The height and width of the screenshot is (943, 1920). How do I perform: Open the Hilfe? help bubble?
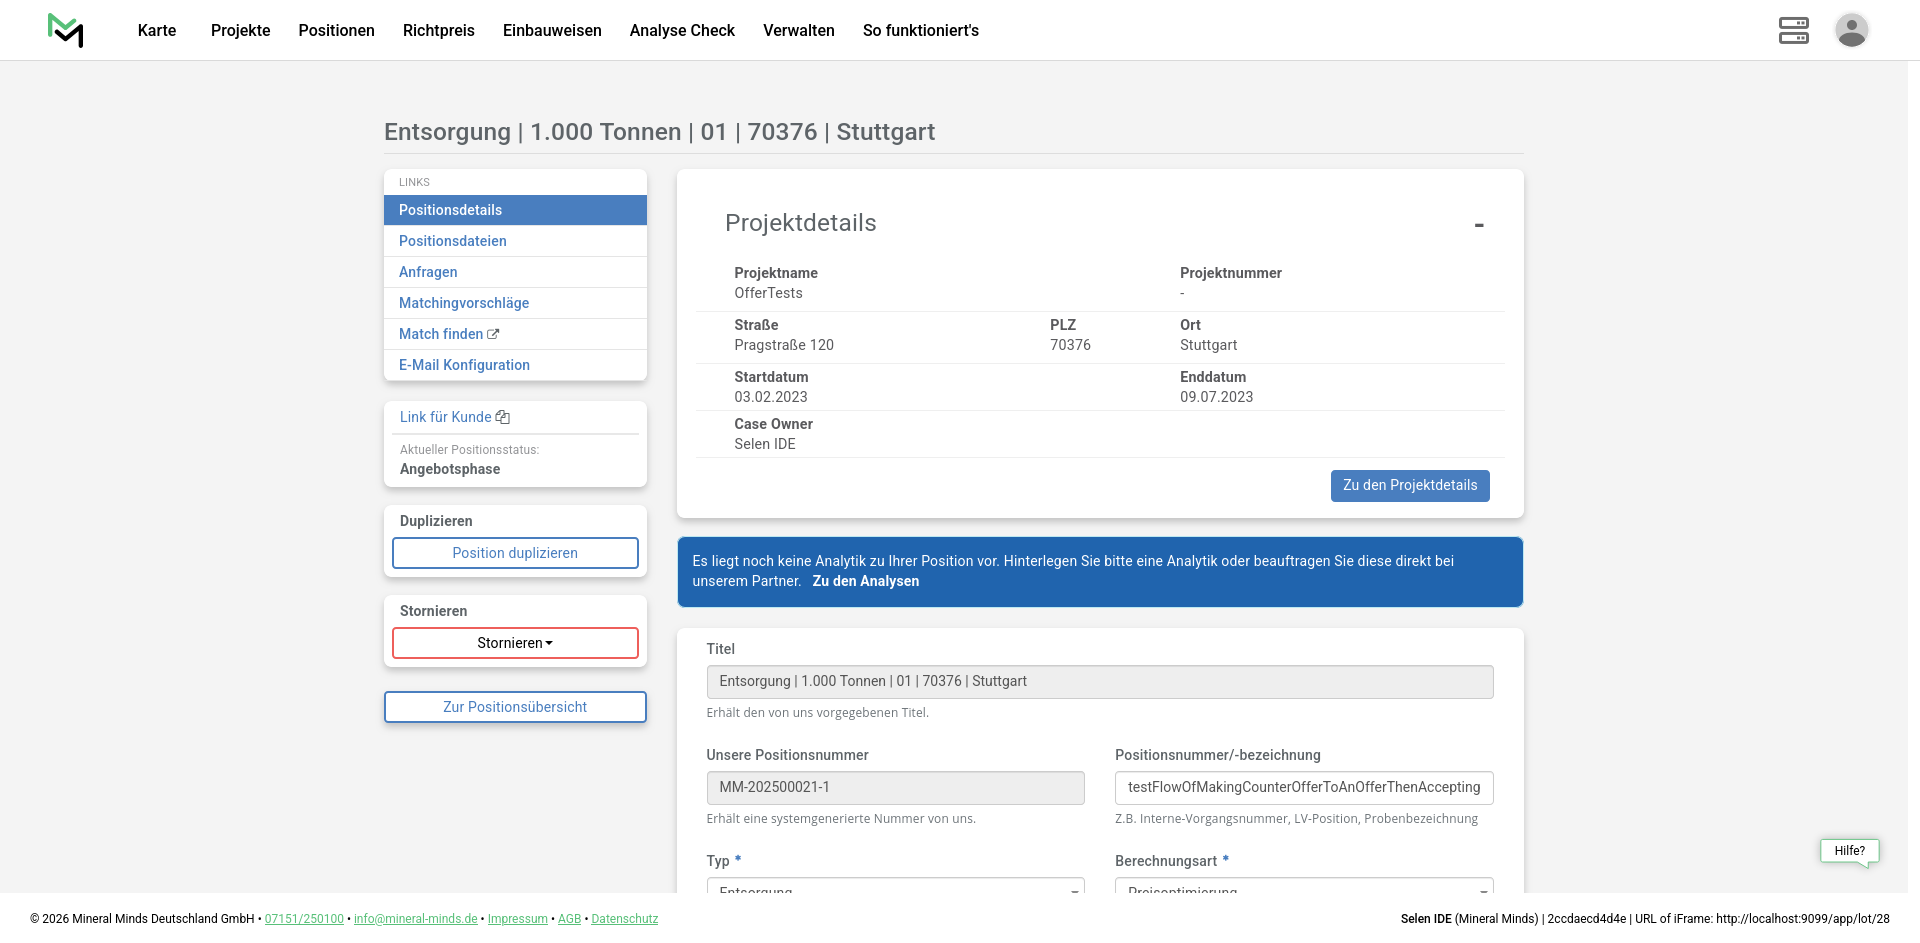click(x=1849, y=851)
